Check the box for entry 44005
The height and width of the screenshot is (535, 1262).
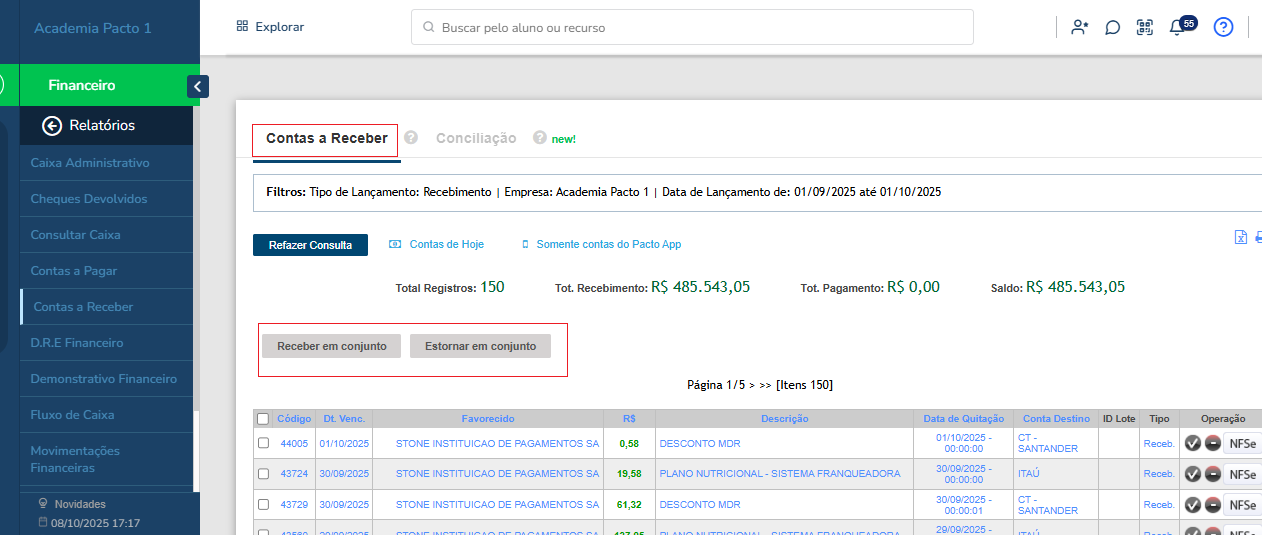tap(263, 443)
